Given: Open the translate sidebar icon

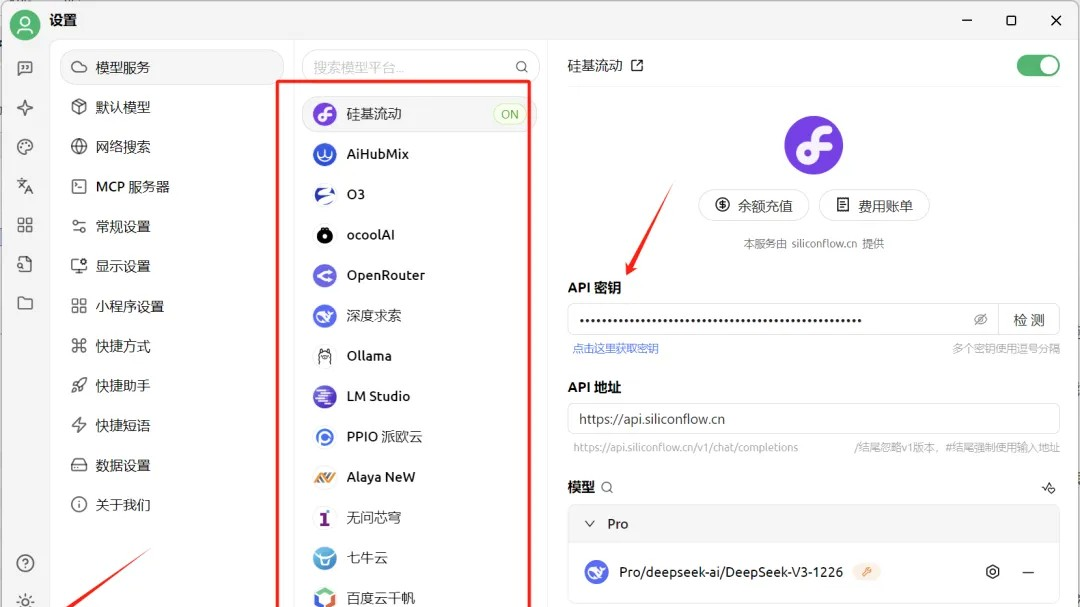Looking at the screenshot, I should click(25, 186).
